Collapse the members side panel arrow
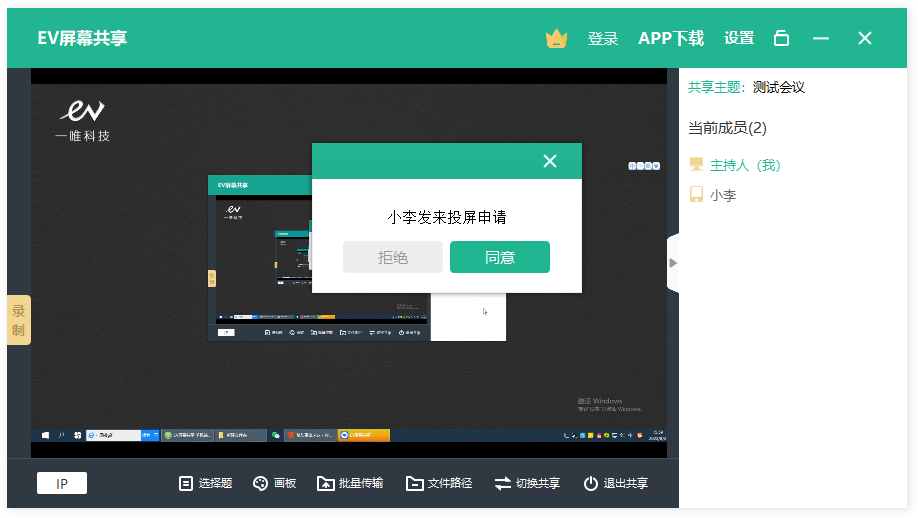918x518 pixels. tap(673, 263)
